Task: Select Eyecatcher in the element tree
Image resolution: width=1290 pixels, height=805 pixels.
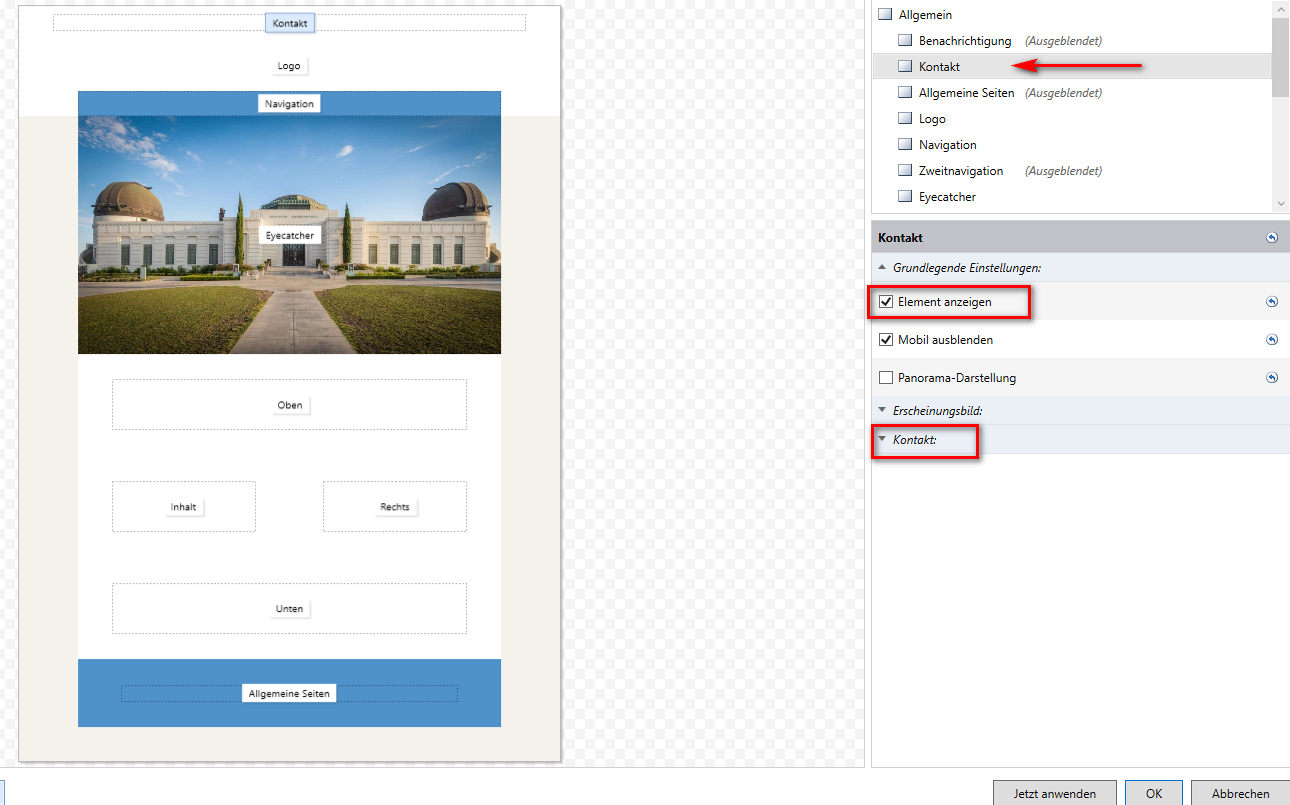Action: (947, 197)
